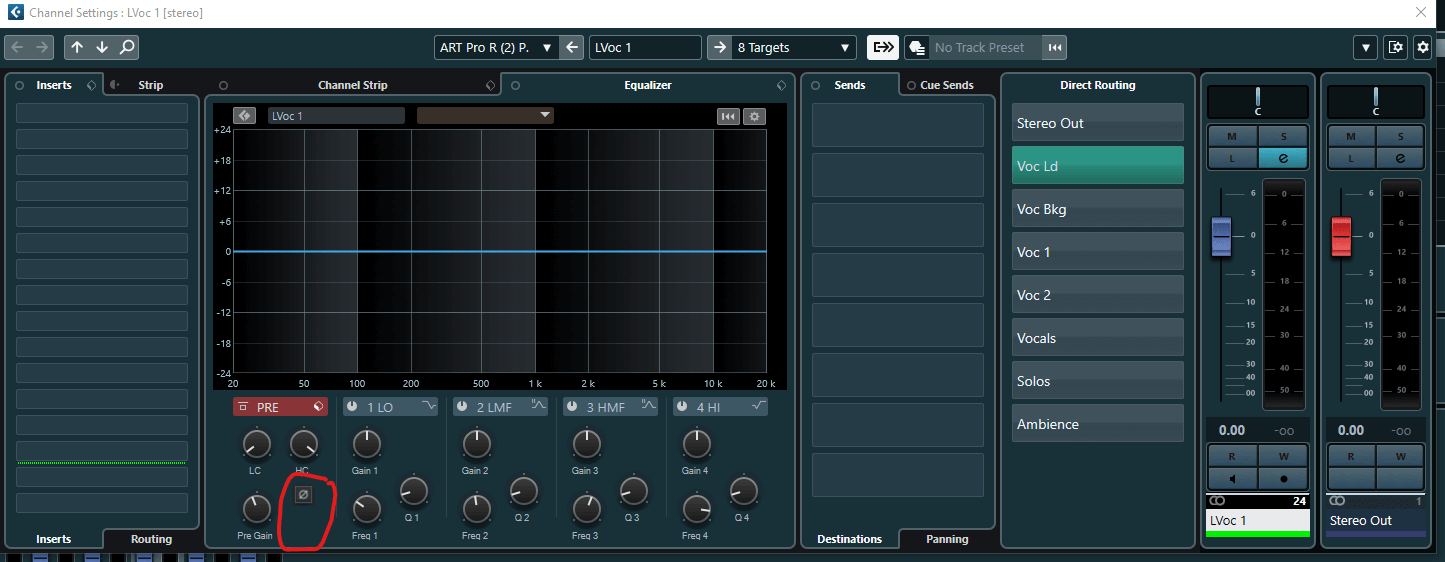
Task: Click the LVoc 1 blue volume fader
Action: (1221, 238)
